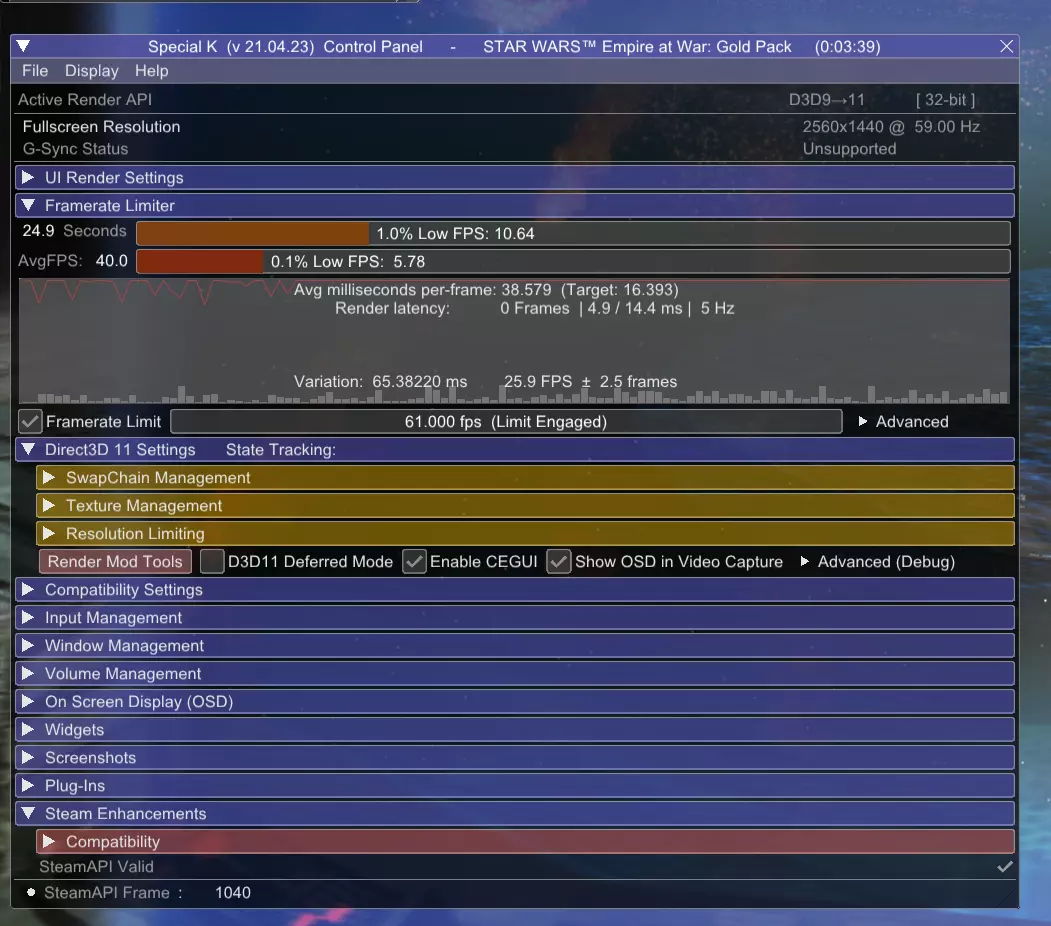Click the 0.1% Low FPS progress bar

pos(573,261)
